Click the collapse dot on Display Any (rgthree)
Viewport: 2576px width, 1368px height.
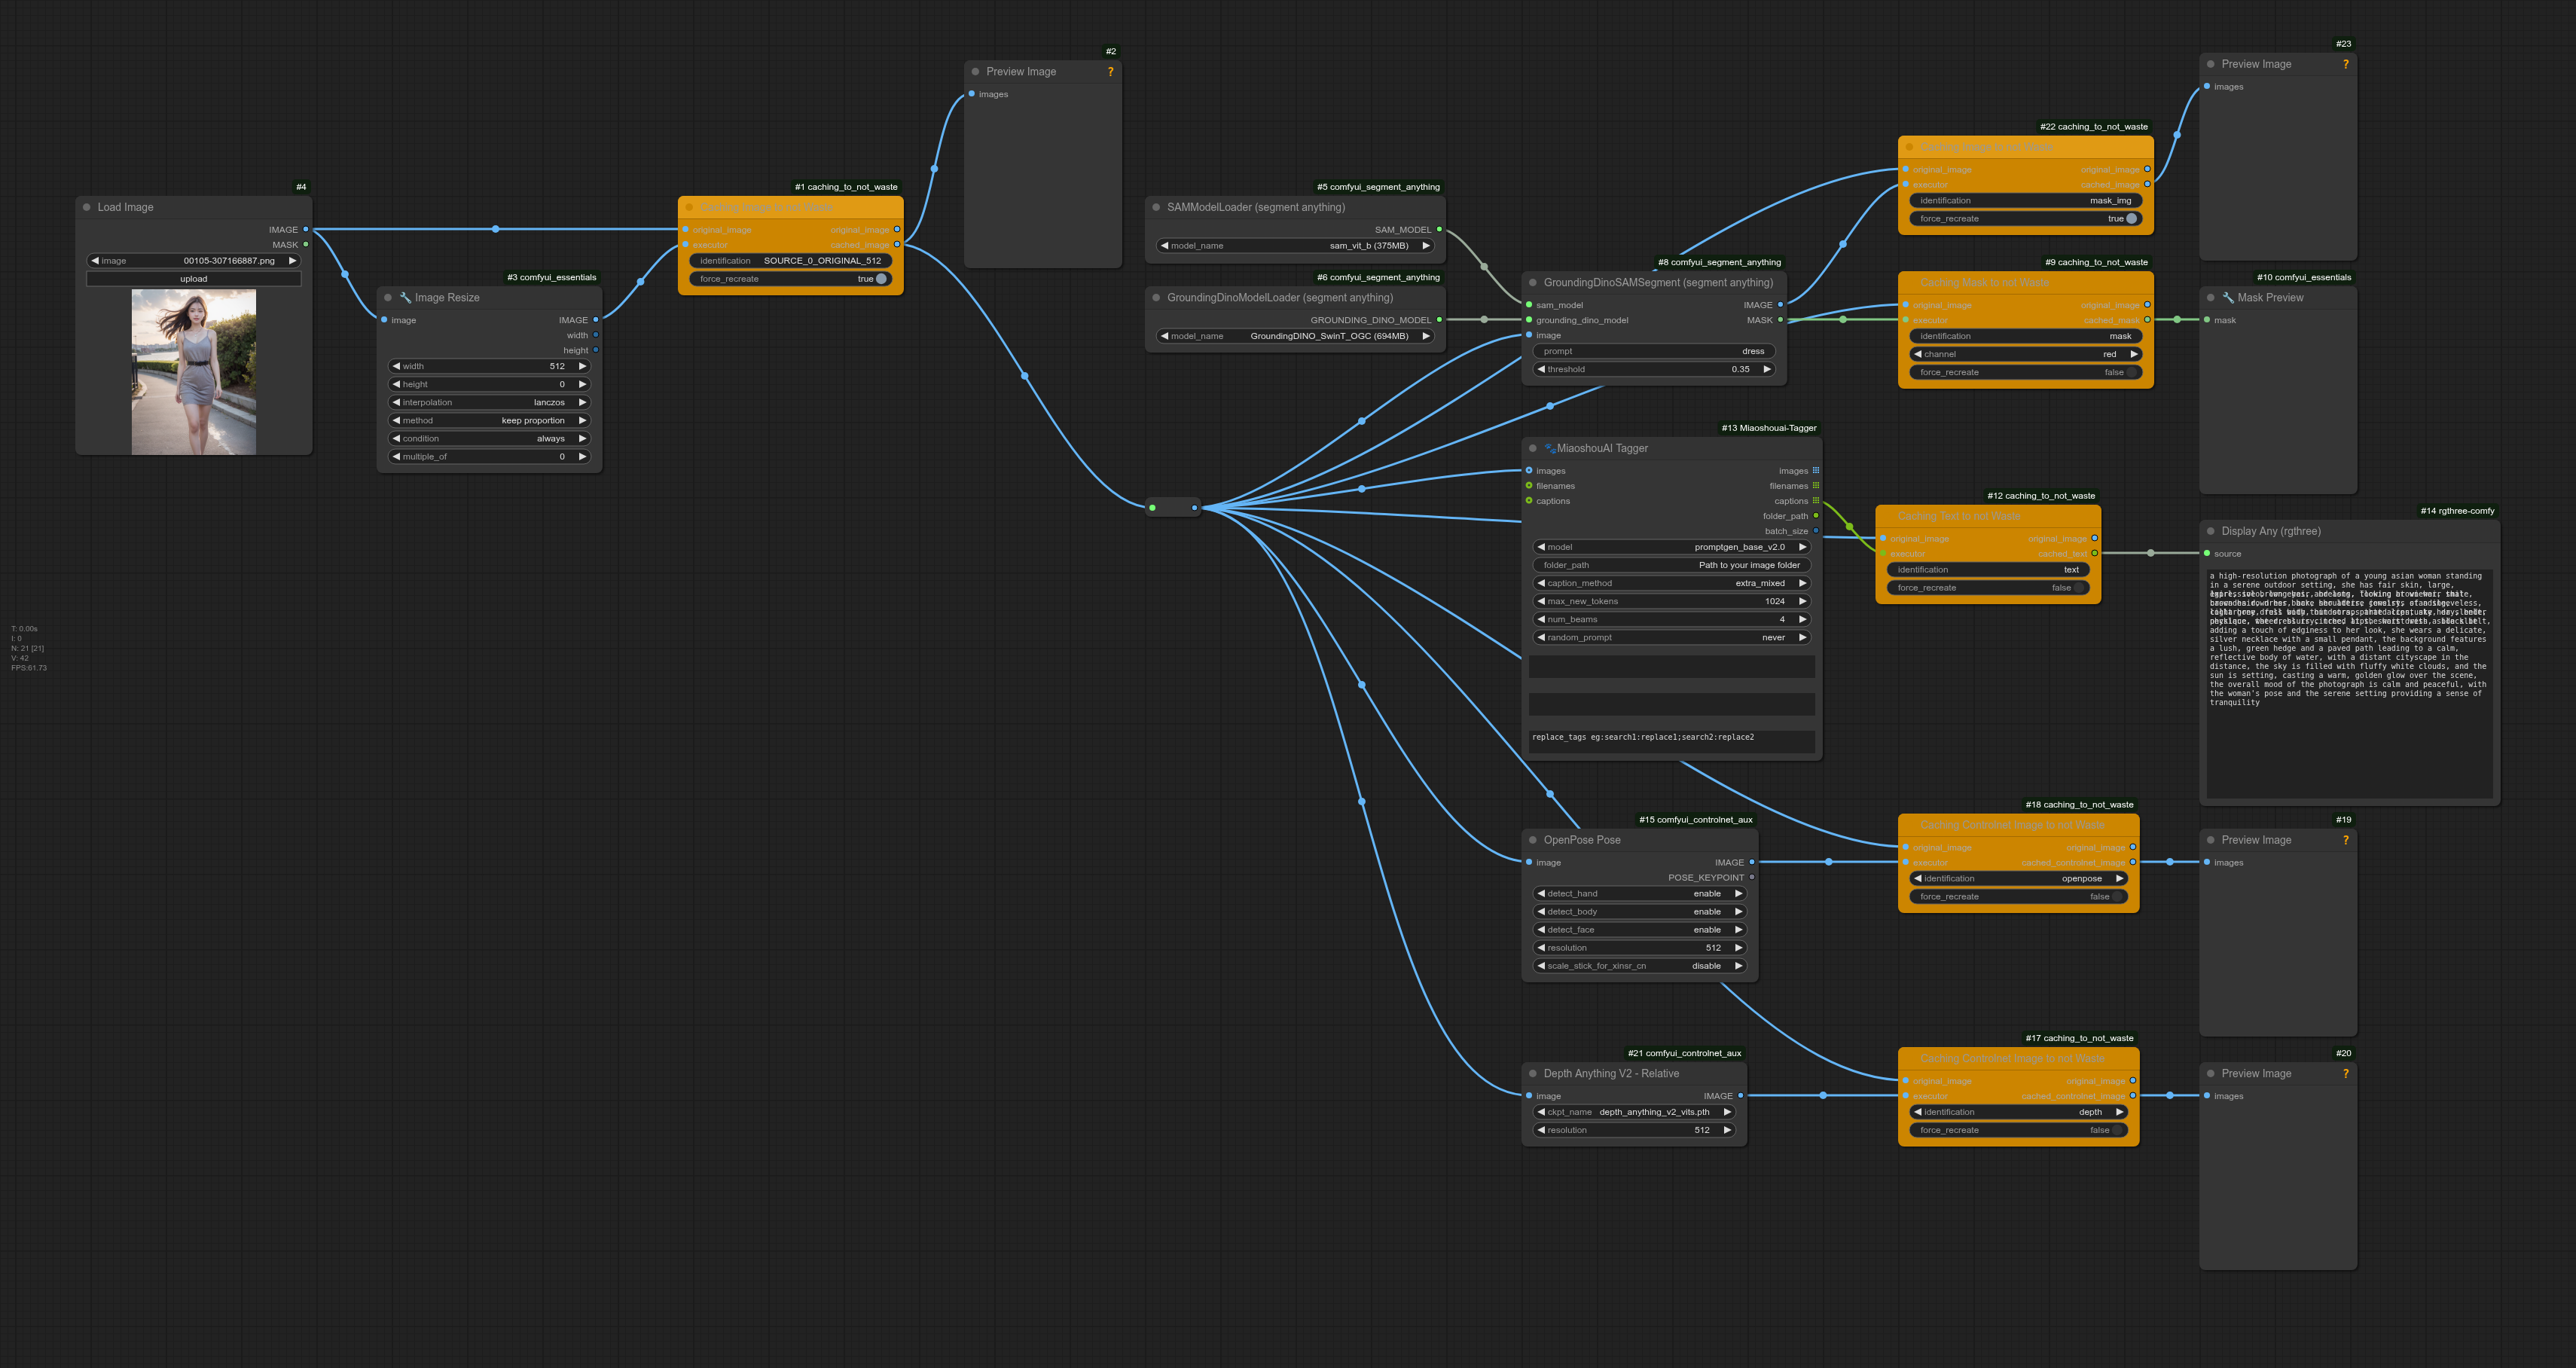coord(2211,531)
